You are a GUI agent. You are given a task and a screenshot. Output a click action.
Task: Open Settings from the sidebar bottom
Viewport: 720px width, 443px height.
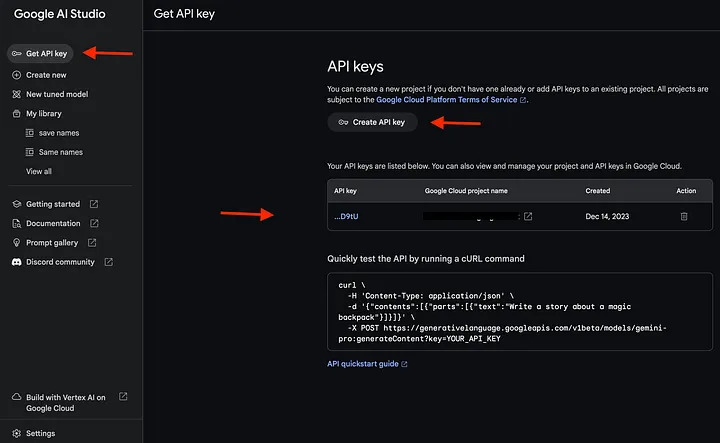click(40, 433)
